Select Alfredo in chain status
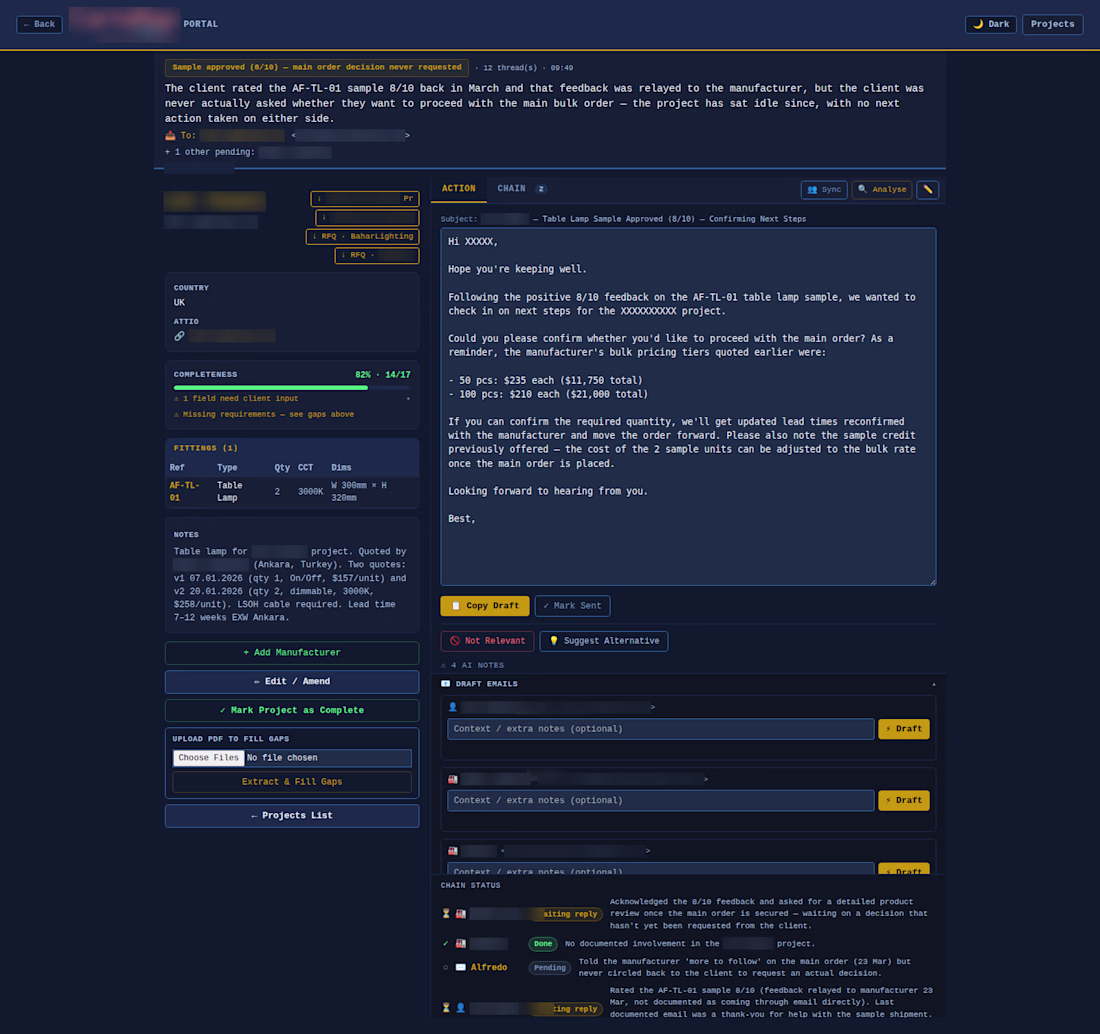 pyautogui.click(x=488, y=968)
